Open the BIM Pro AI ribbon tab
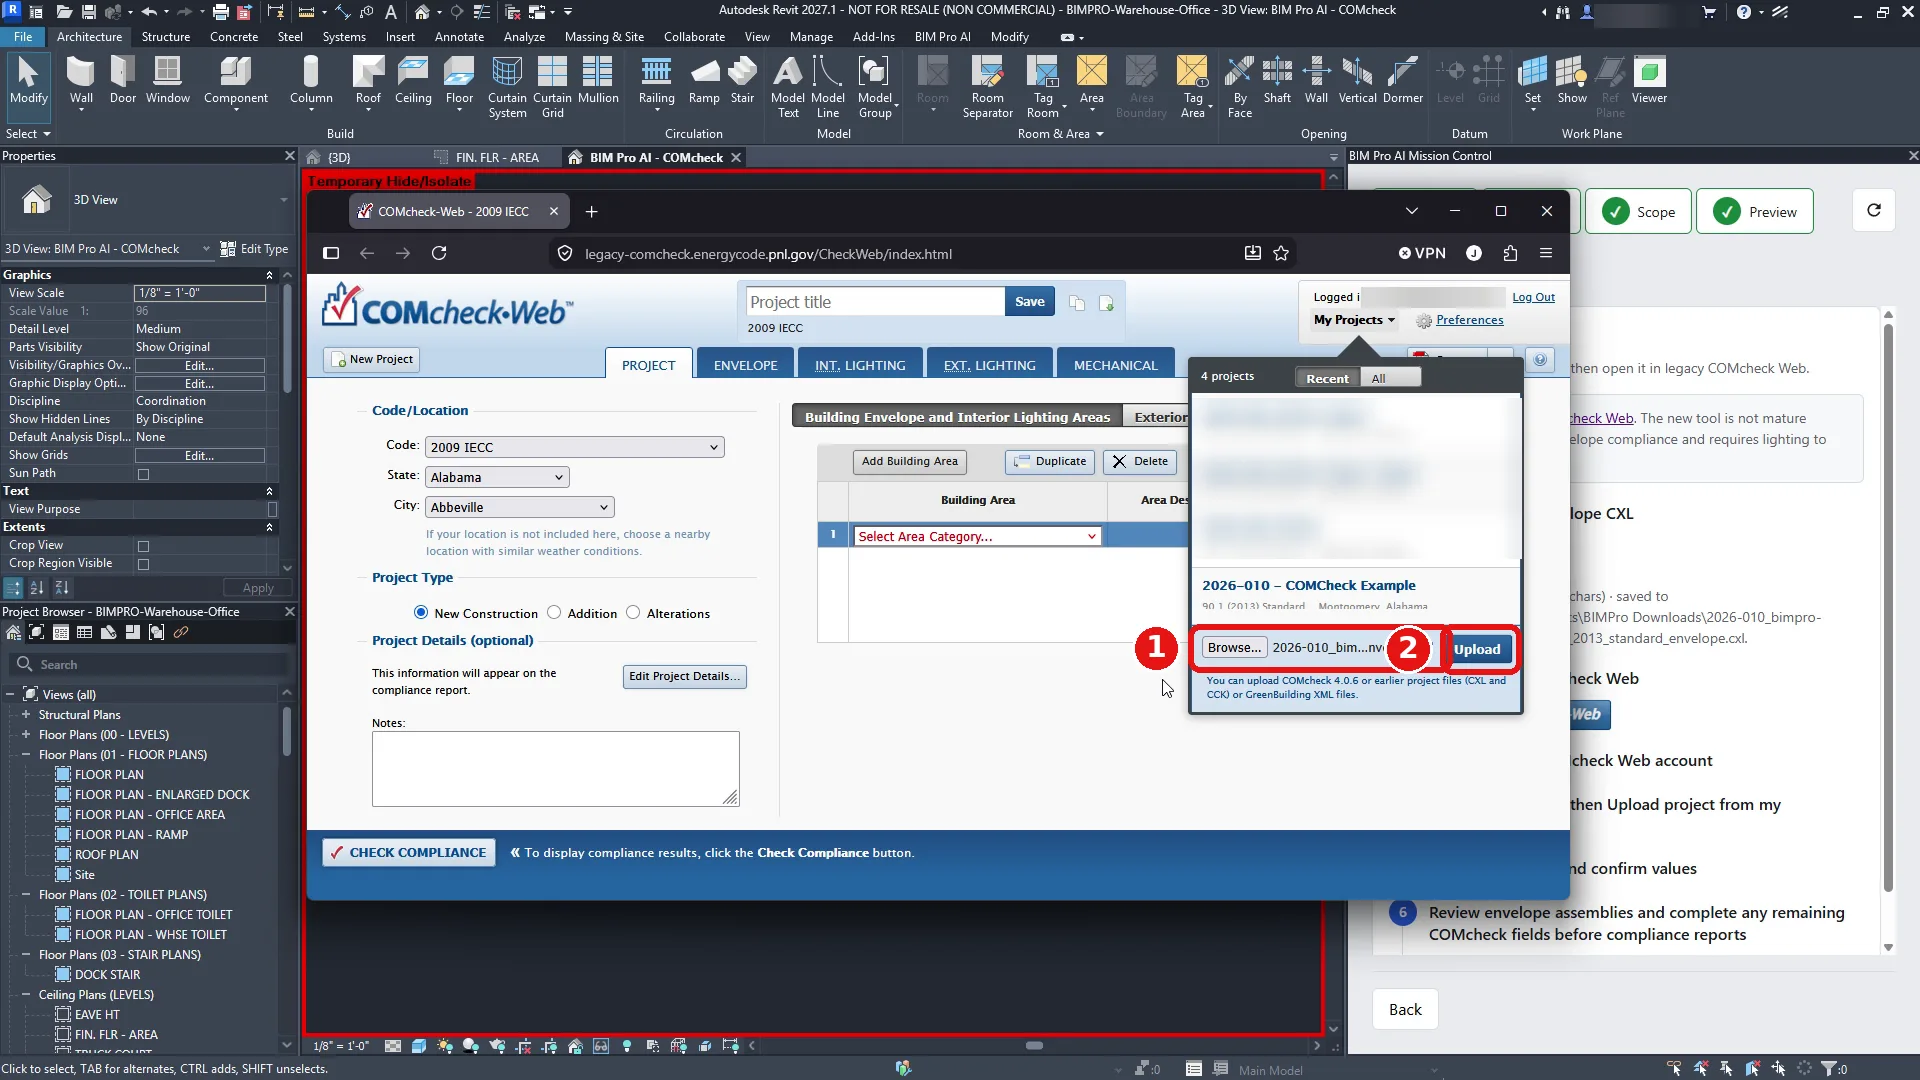Screen dimensions: 1920x1080 click(942, 37)
